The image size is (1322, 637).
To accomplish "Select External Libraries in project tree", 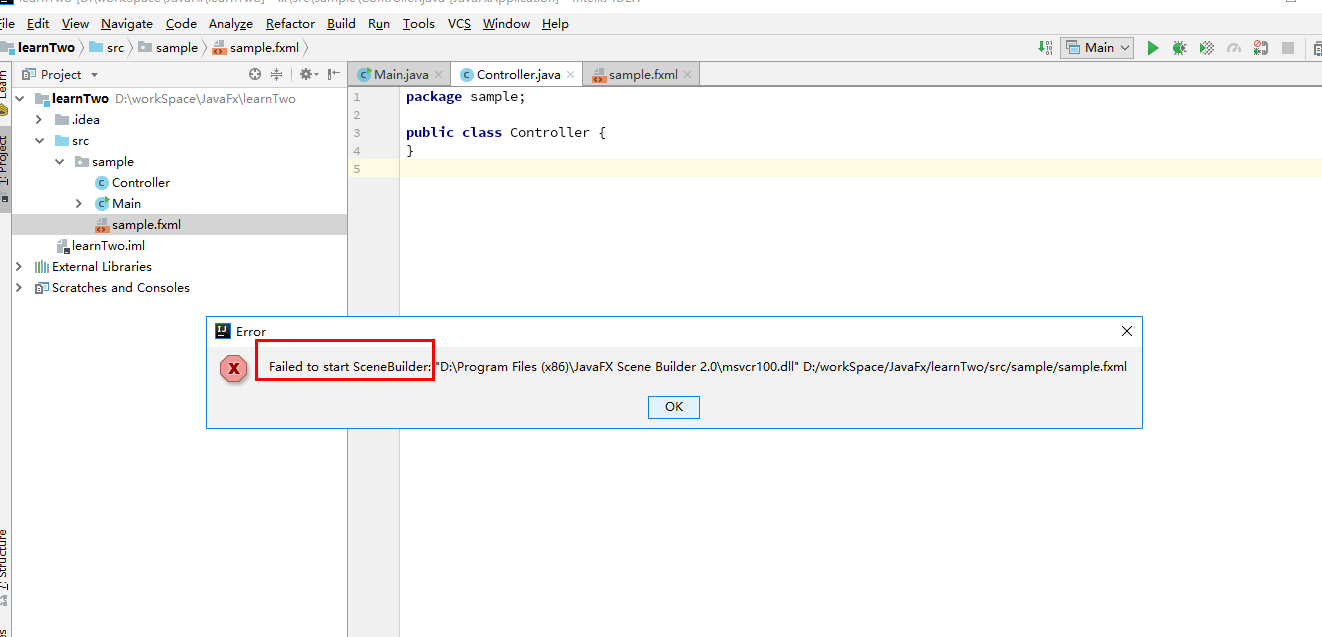I will pyautogui.click(x=93, y=267).
